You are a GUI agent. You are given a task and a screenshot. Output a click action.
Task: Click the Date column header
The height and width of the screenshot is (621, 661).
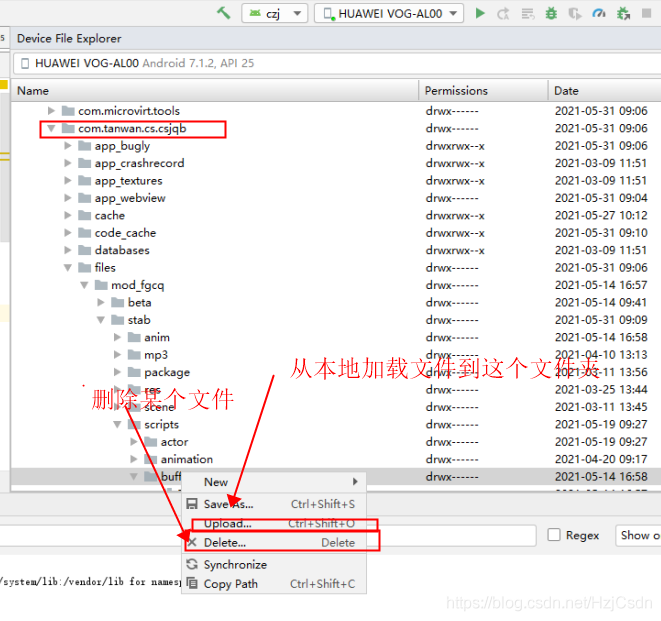click(605, 91)
